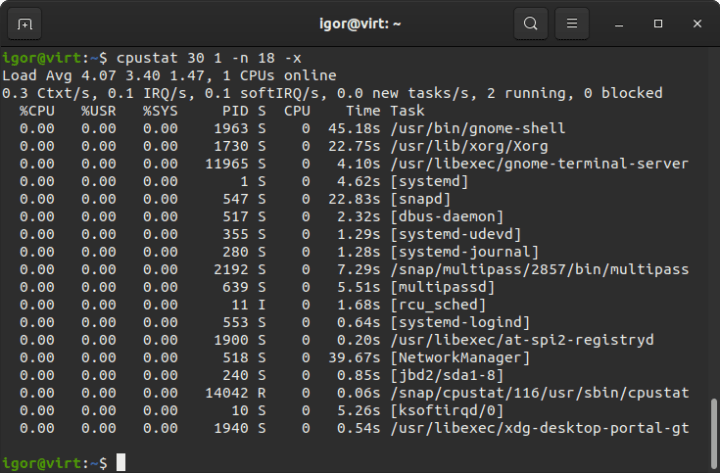Click the I state of rcu_sched row
Viewport: 720px width, 473px height.
261,305
